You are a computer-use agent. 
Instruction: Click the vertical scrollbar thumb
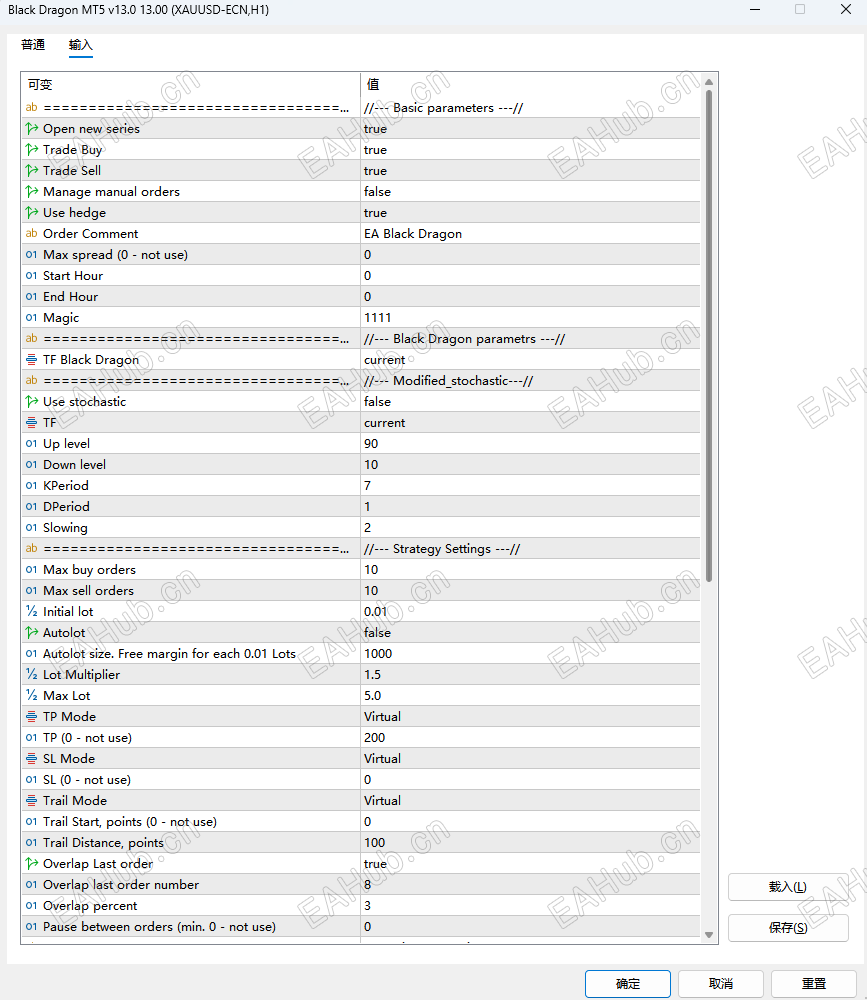[x=709, y=336]
